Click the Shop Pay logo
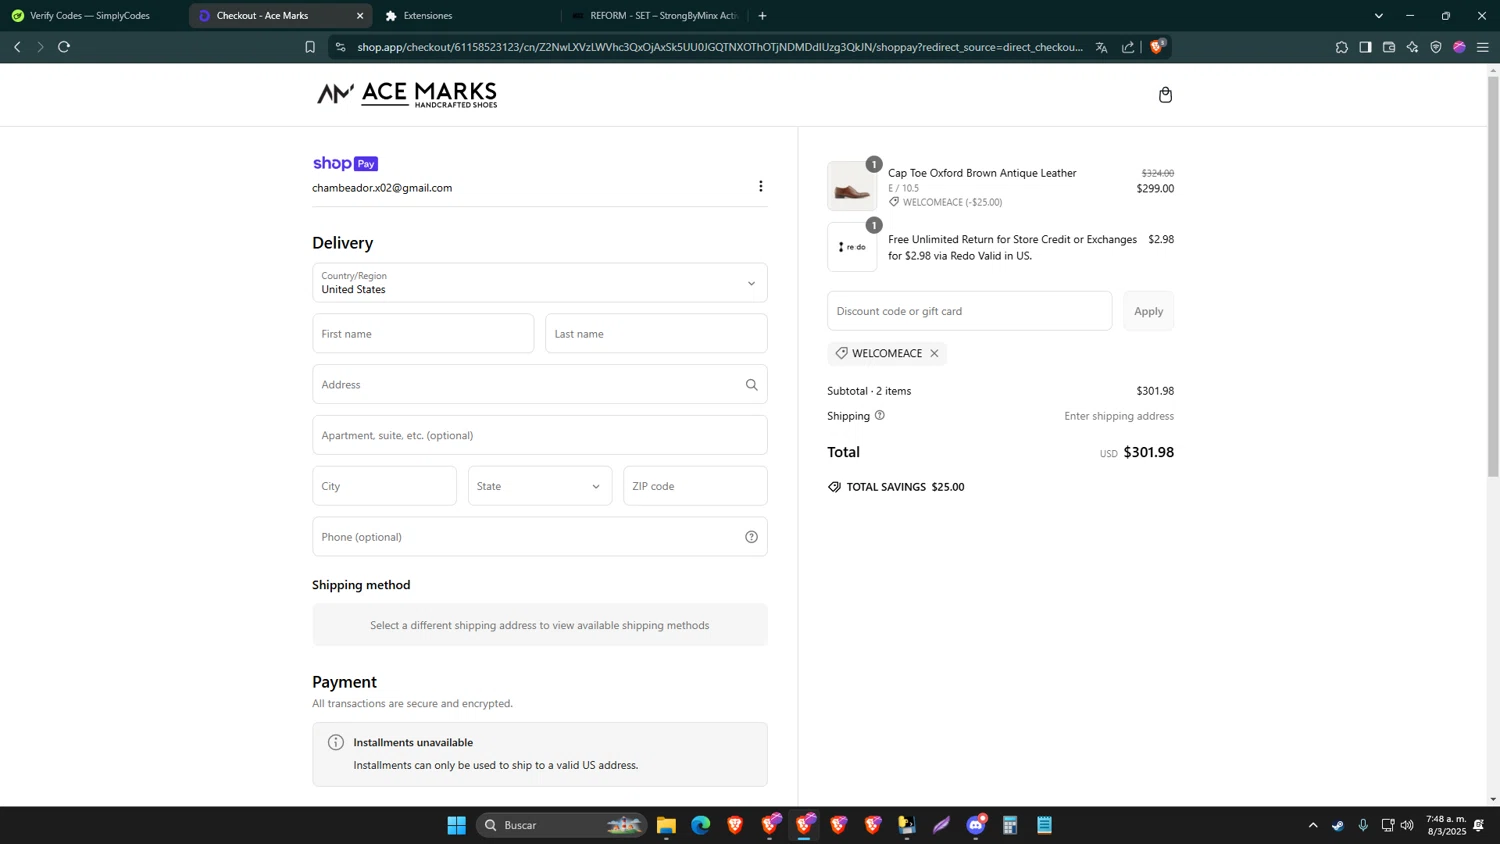 (345, 163)
